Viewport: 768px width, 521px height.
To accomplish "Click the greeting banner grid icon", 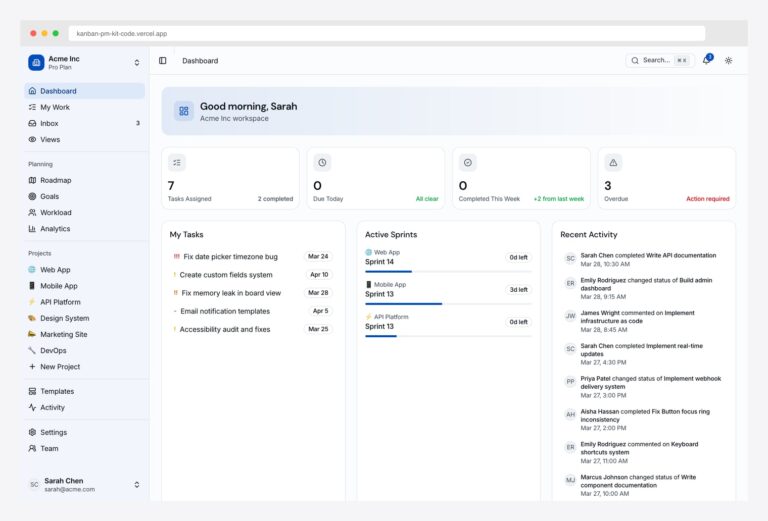I will [184, 111].
